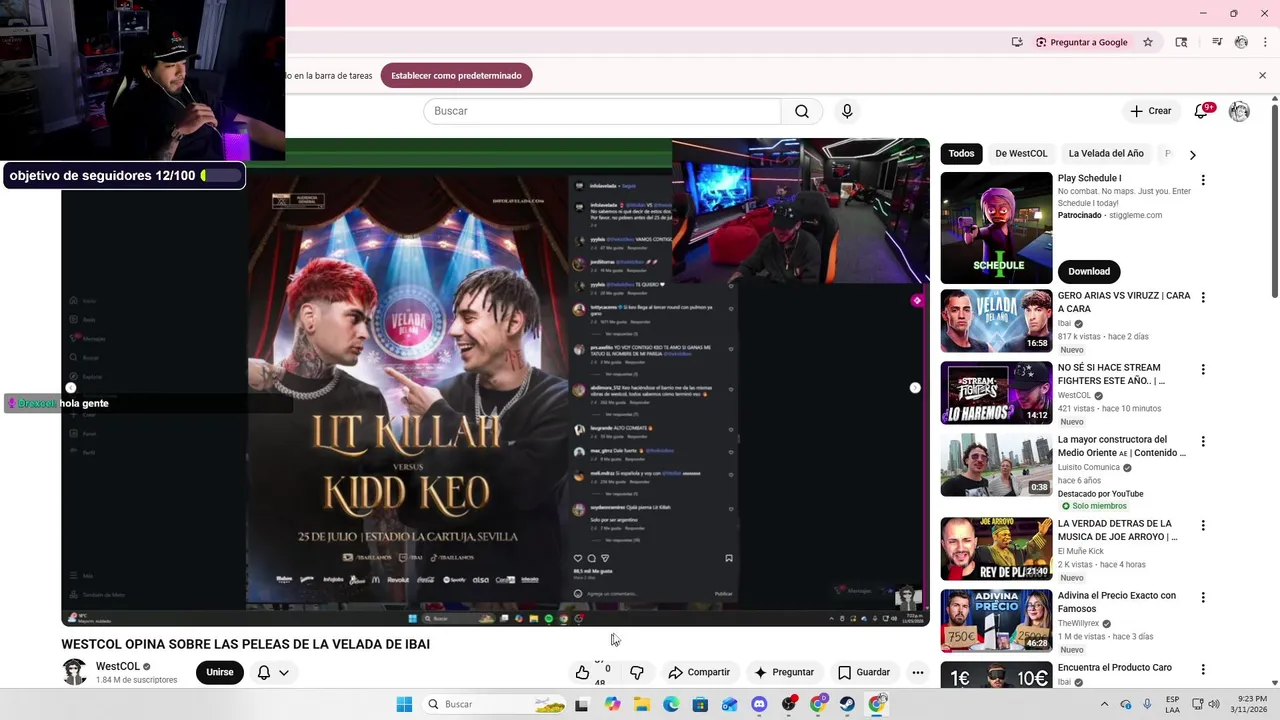Open the YouTube account avatar menu
The width and height of the screenshot is (1280, 720).
pyautogui.click(x=1239, y=111)
